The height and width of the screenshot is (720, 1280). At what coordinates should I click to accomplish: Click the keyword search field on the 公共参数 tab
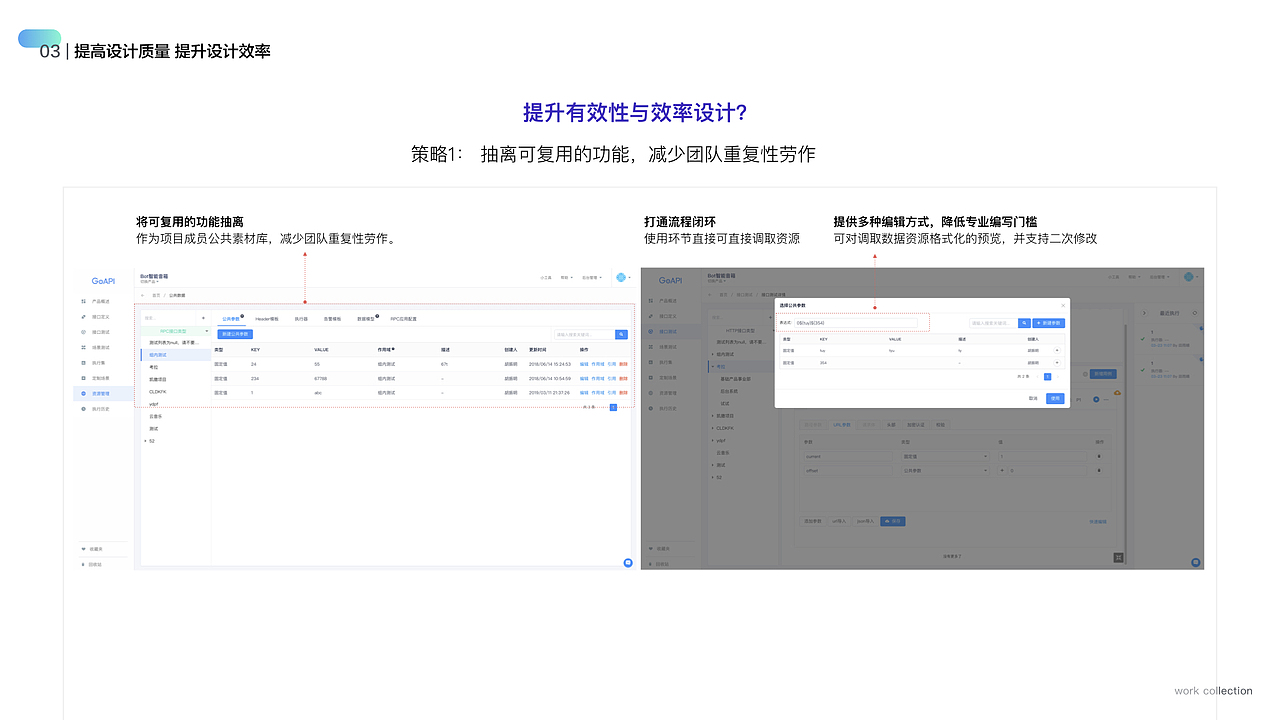(x=585, y=334)
